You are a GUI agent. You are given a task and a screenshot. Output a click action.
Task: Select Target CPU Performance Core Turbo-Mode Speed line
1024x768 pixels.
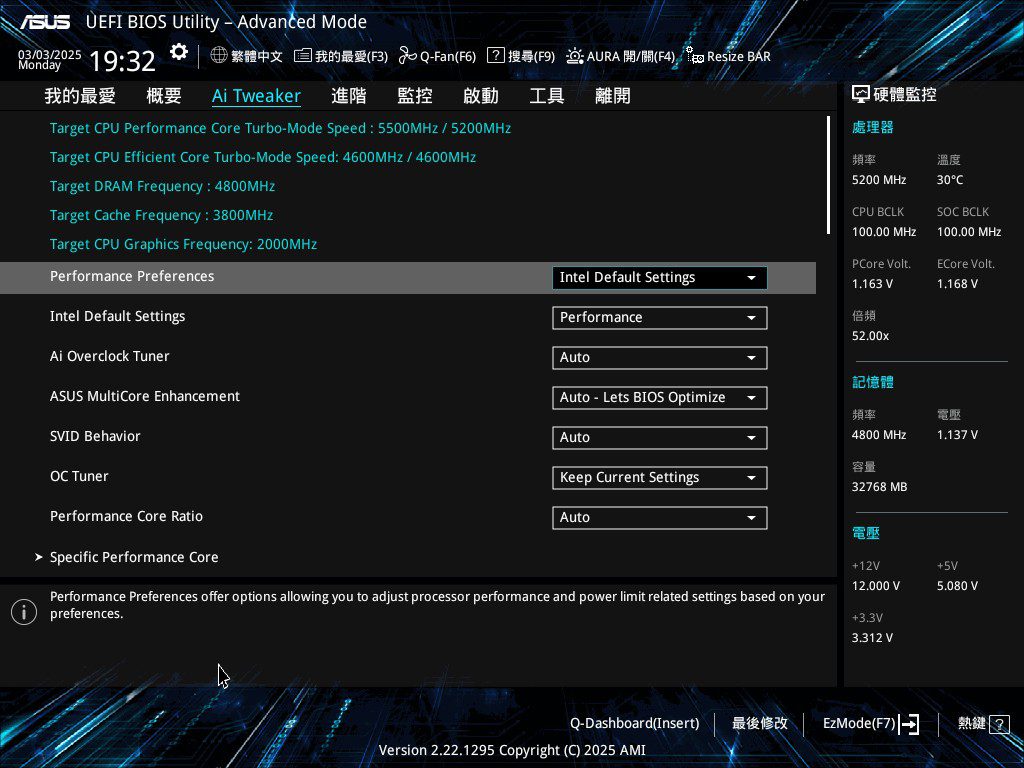click(x=280, y=128)
